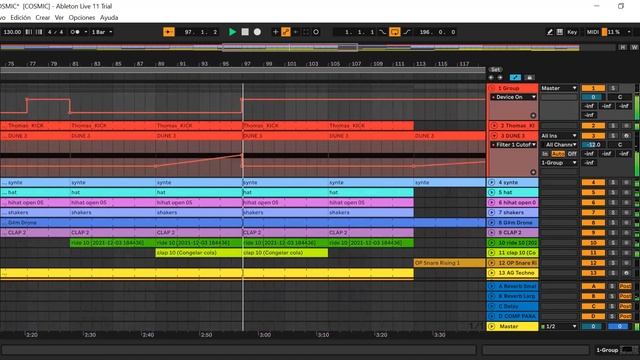Unfold the 2 Thomas KICK track
Viewport: 640px width, 360px height.
click(494, 126)
